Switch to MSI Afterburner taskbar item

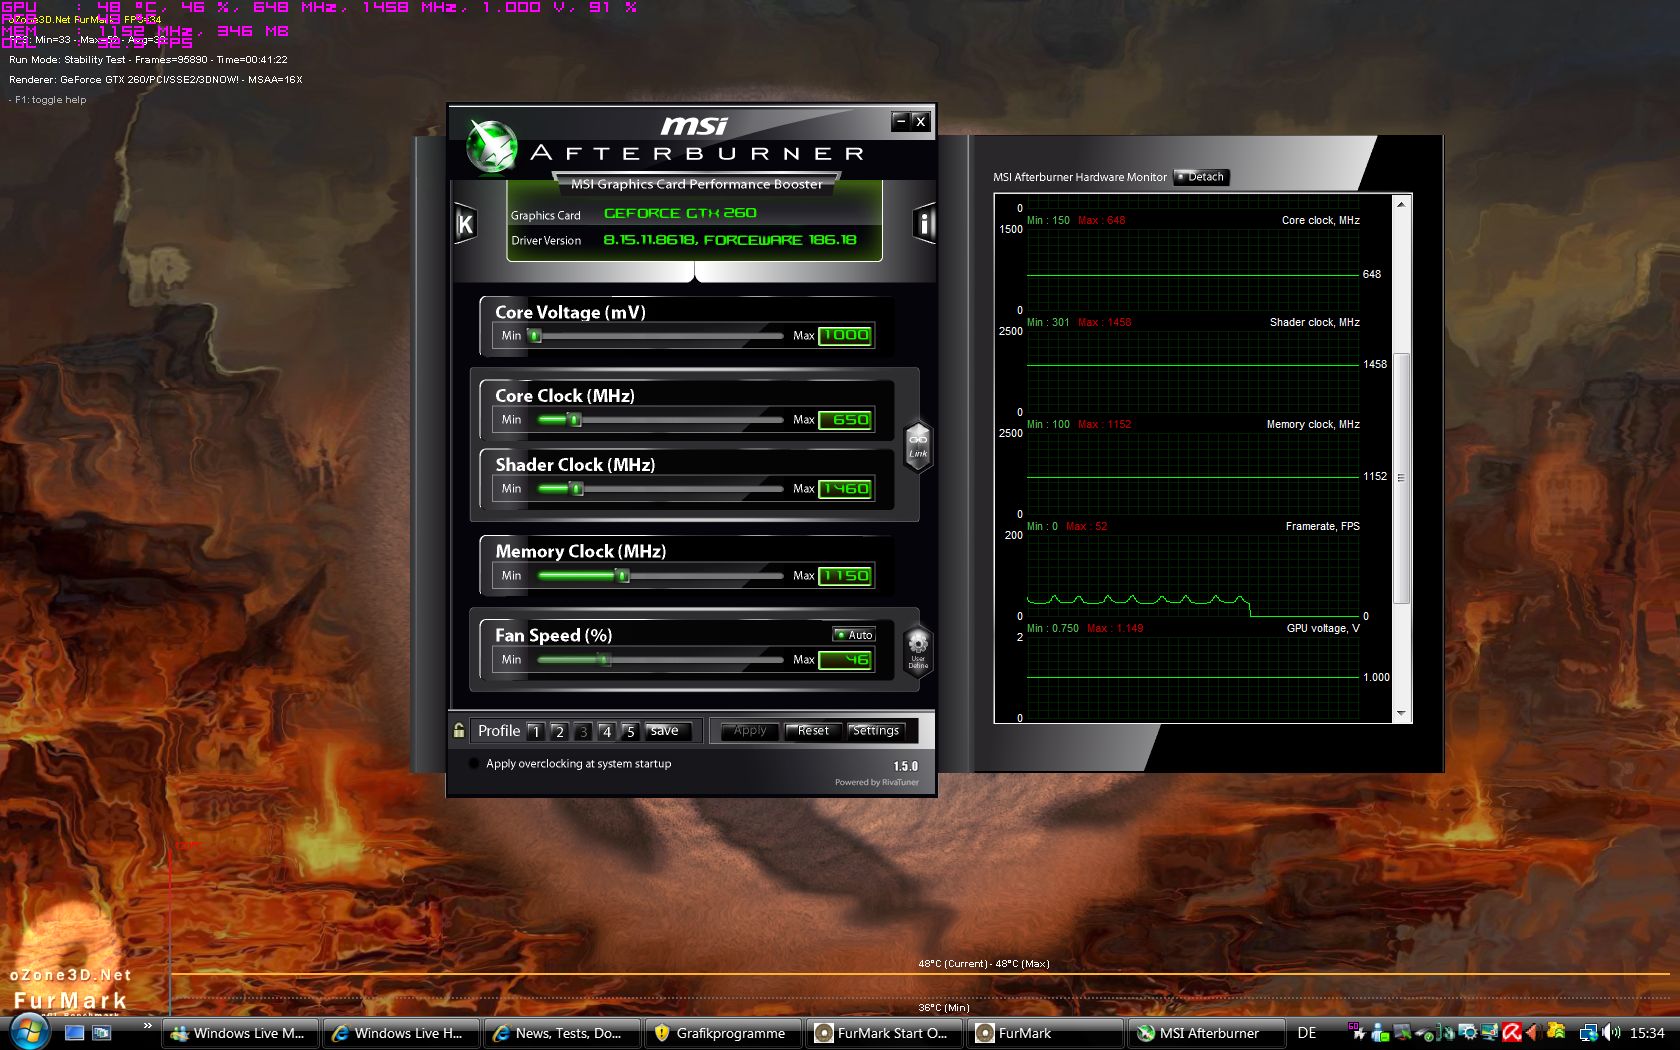(x=1206, y=1033)
